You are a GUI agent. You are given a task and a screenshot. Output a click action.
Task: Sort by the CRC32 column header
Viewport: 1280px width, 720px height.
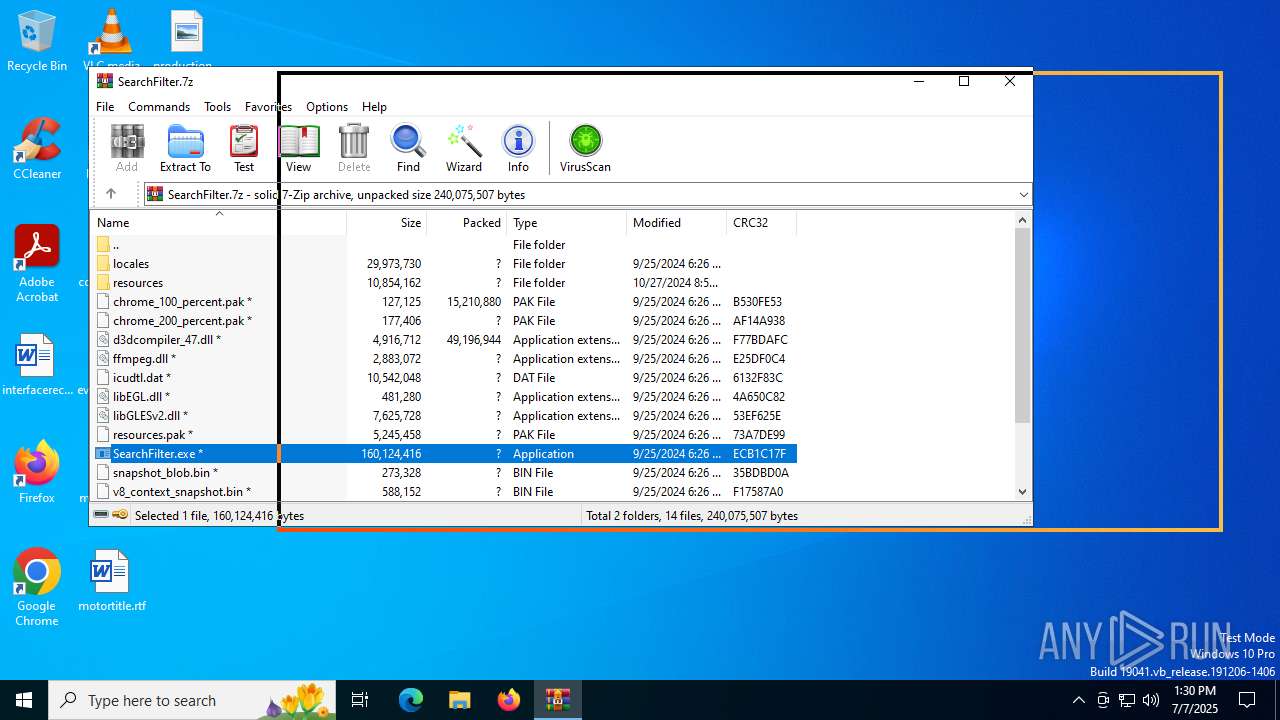point(762,223)
